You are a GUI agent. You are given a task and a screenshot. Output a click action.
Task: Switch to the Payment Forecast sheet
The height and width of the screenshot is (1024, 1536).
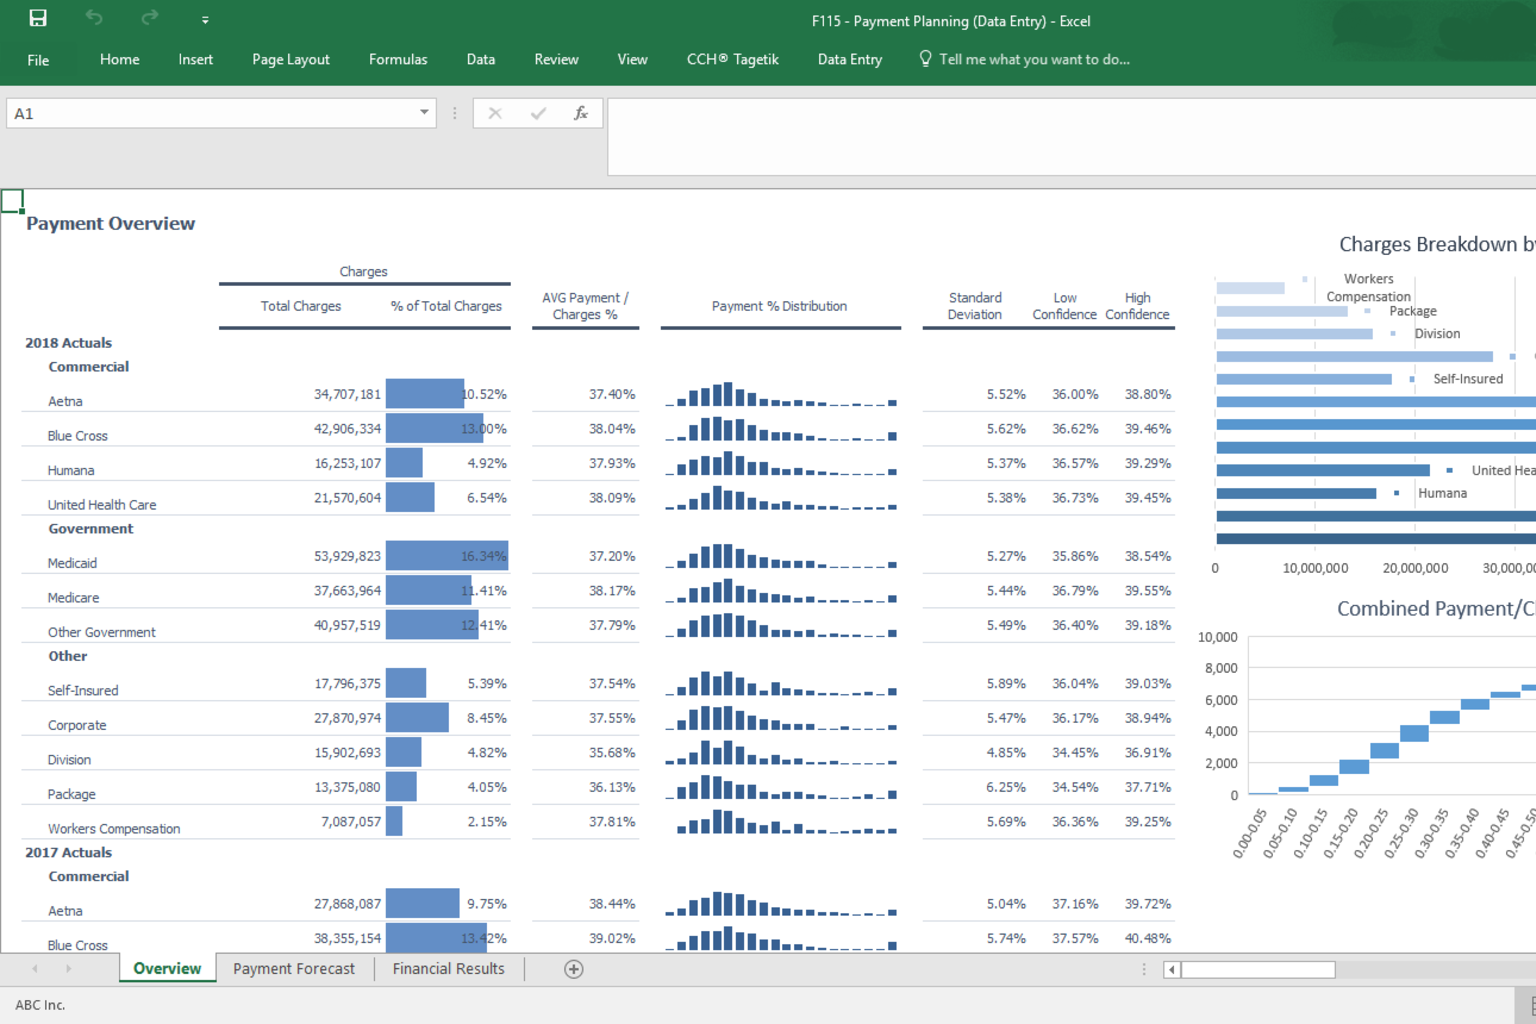coord(294,969)
